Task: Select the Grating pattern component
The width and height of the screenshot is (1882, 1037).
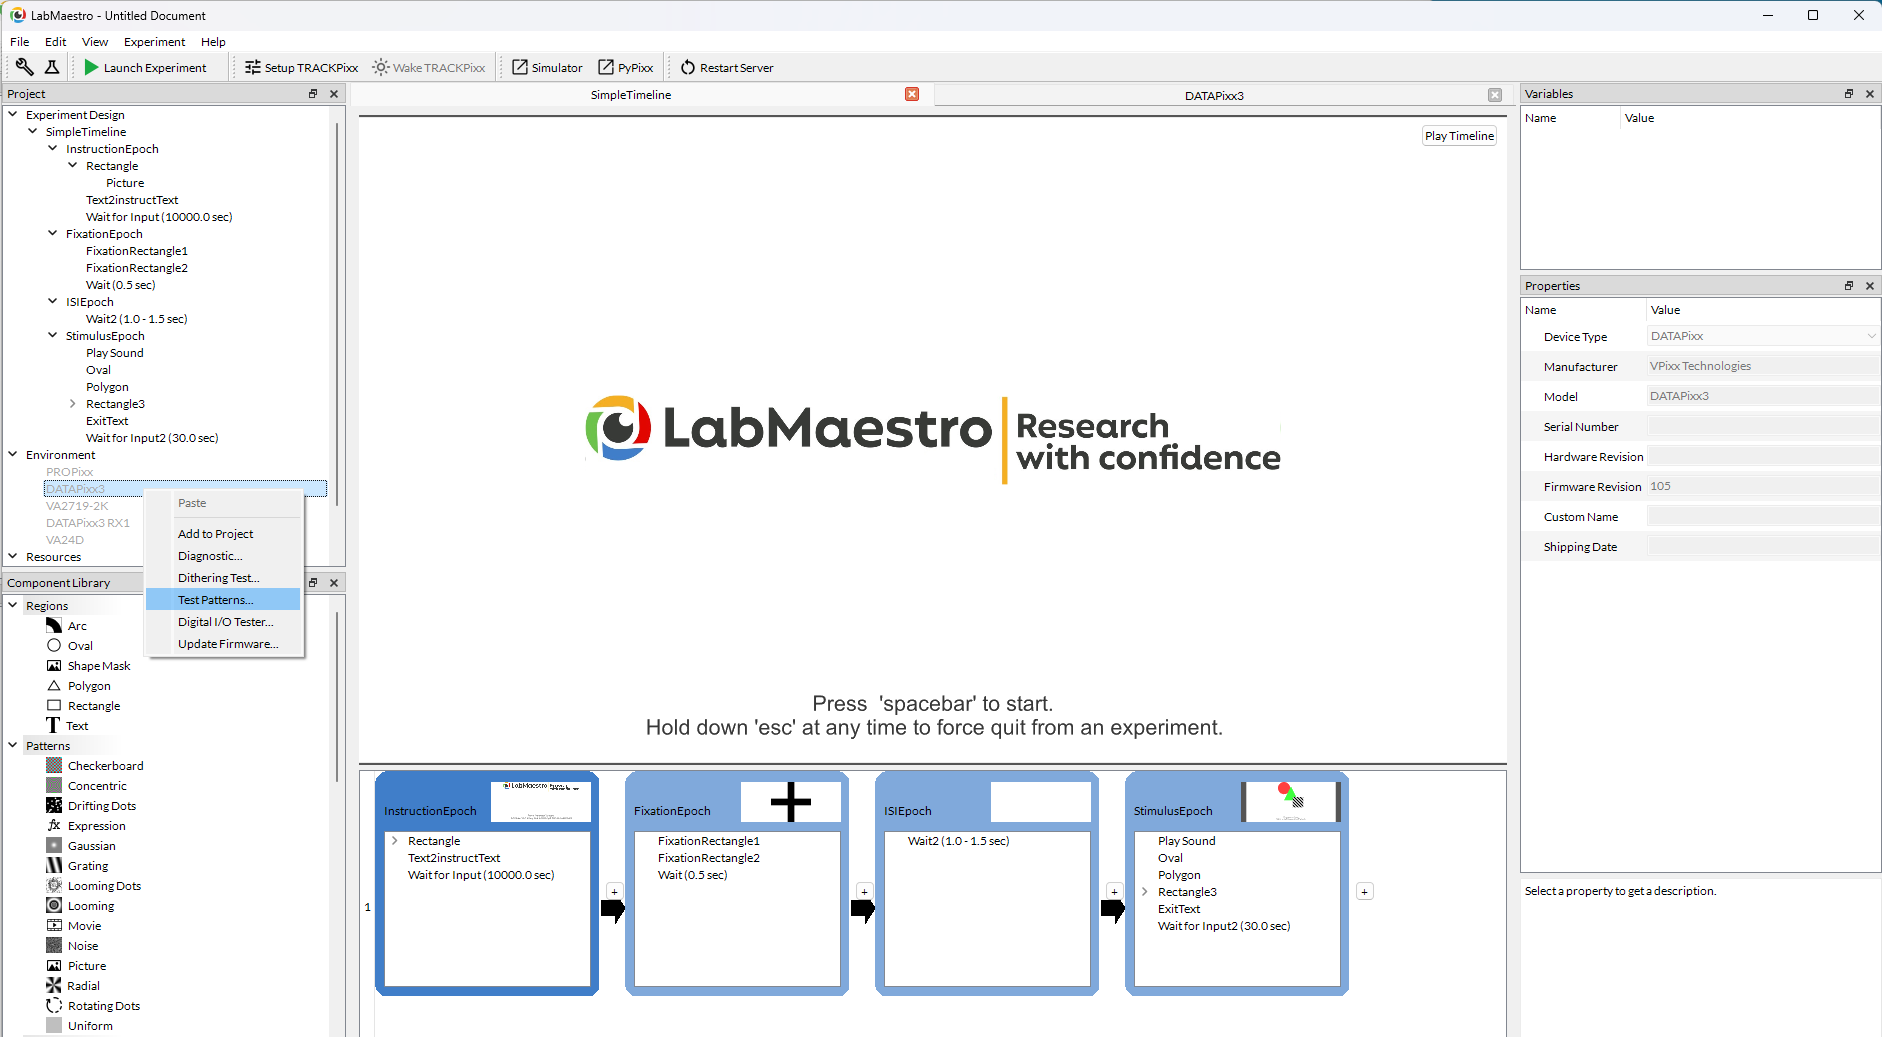Action: 88,866
